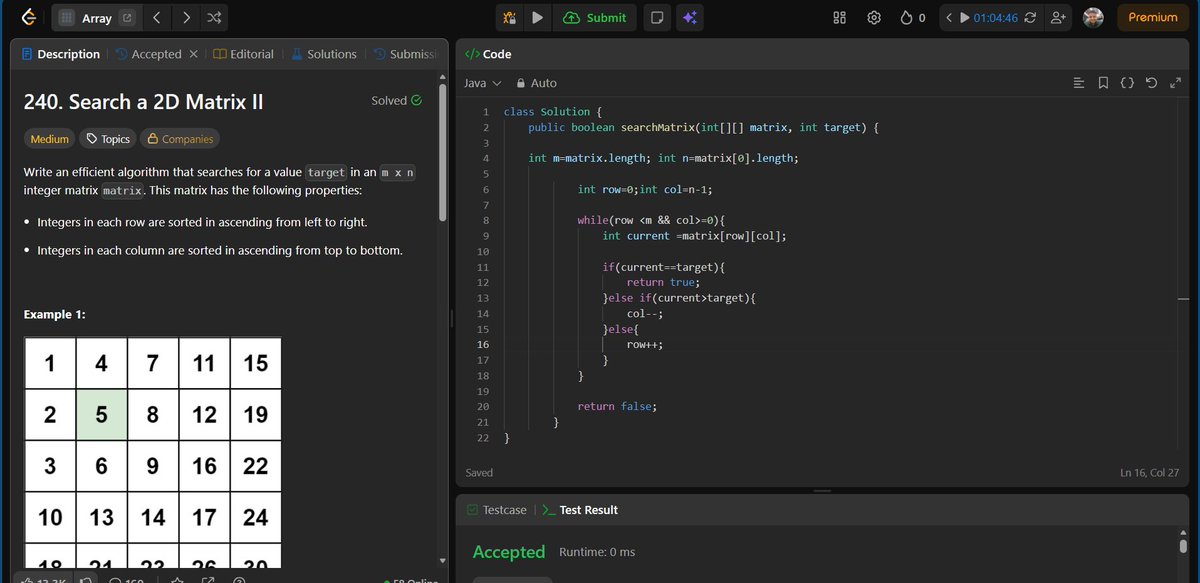Toggle the Auto lock setting

[536, 83]
